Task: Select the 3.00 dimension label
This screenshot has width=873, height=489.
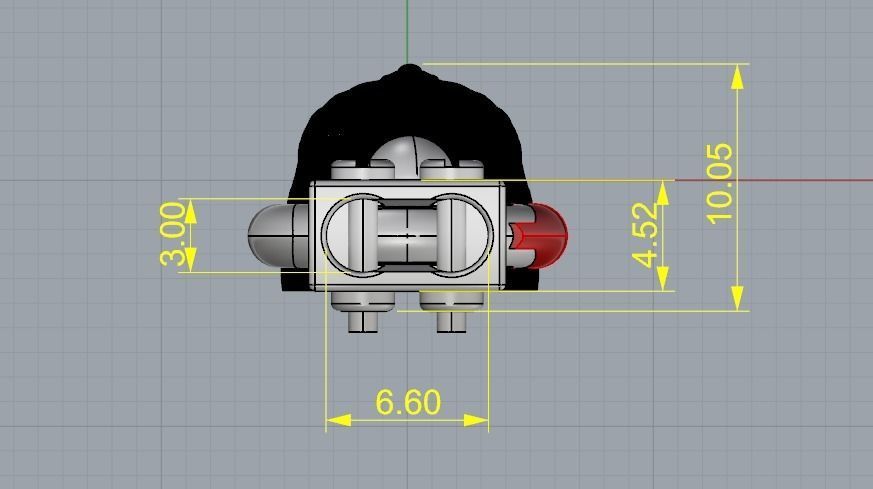Action: 173,234
